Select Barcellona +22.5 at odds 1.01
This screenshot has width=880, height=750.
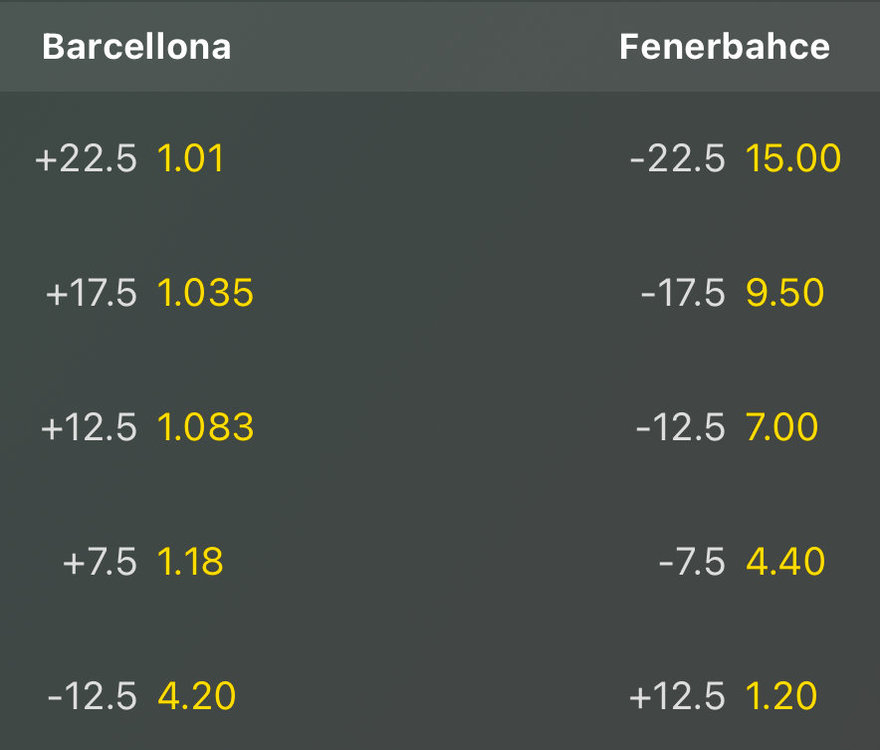click(x=130, y=158)
